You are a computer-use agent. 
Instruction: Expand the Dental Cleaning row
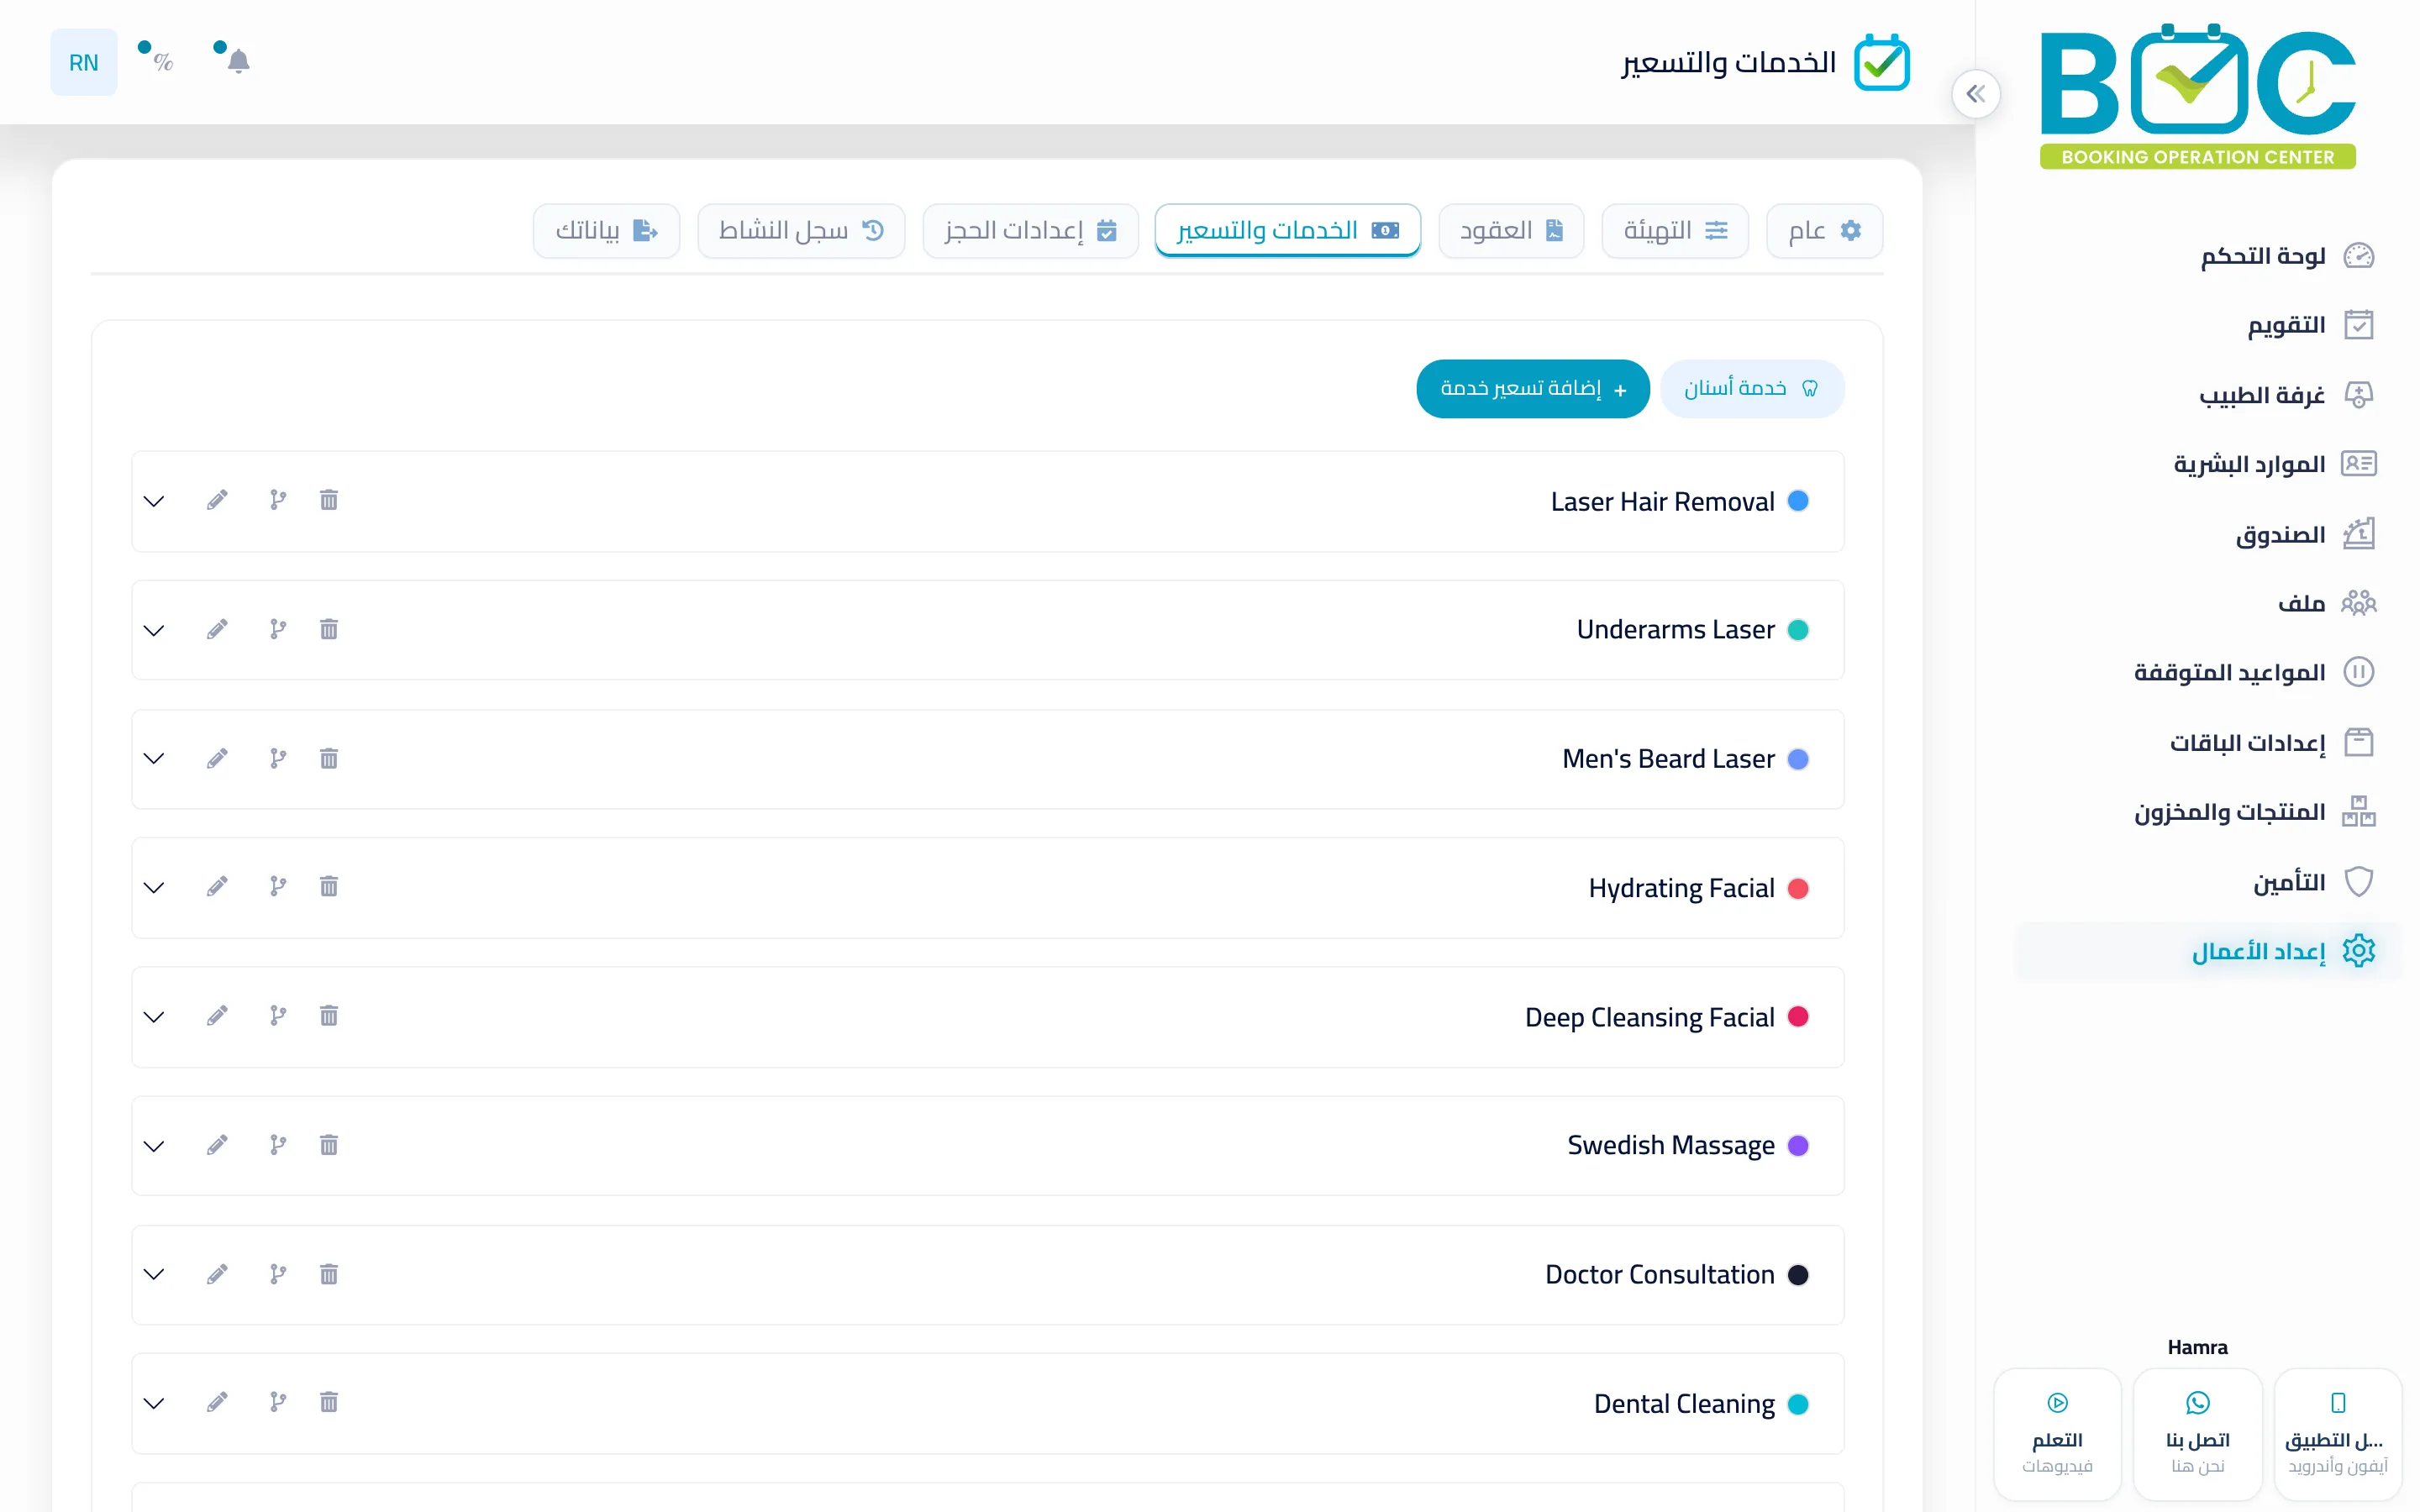click(x=154, y=1403)
